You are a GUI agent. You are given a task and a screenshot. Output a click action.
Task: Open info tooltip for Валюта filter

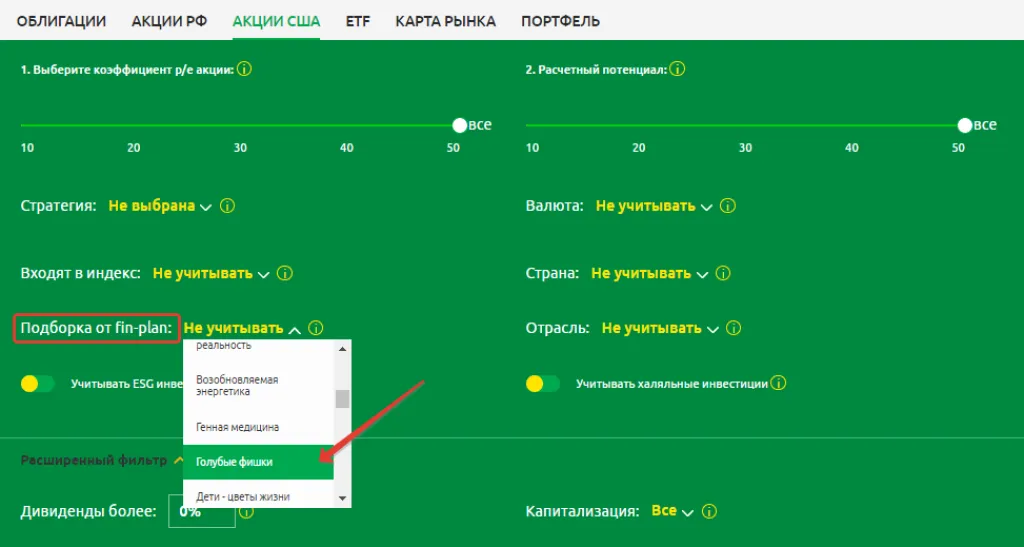coord(727,206)
